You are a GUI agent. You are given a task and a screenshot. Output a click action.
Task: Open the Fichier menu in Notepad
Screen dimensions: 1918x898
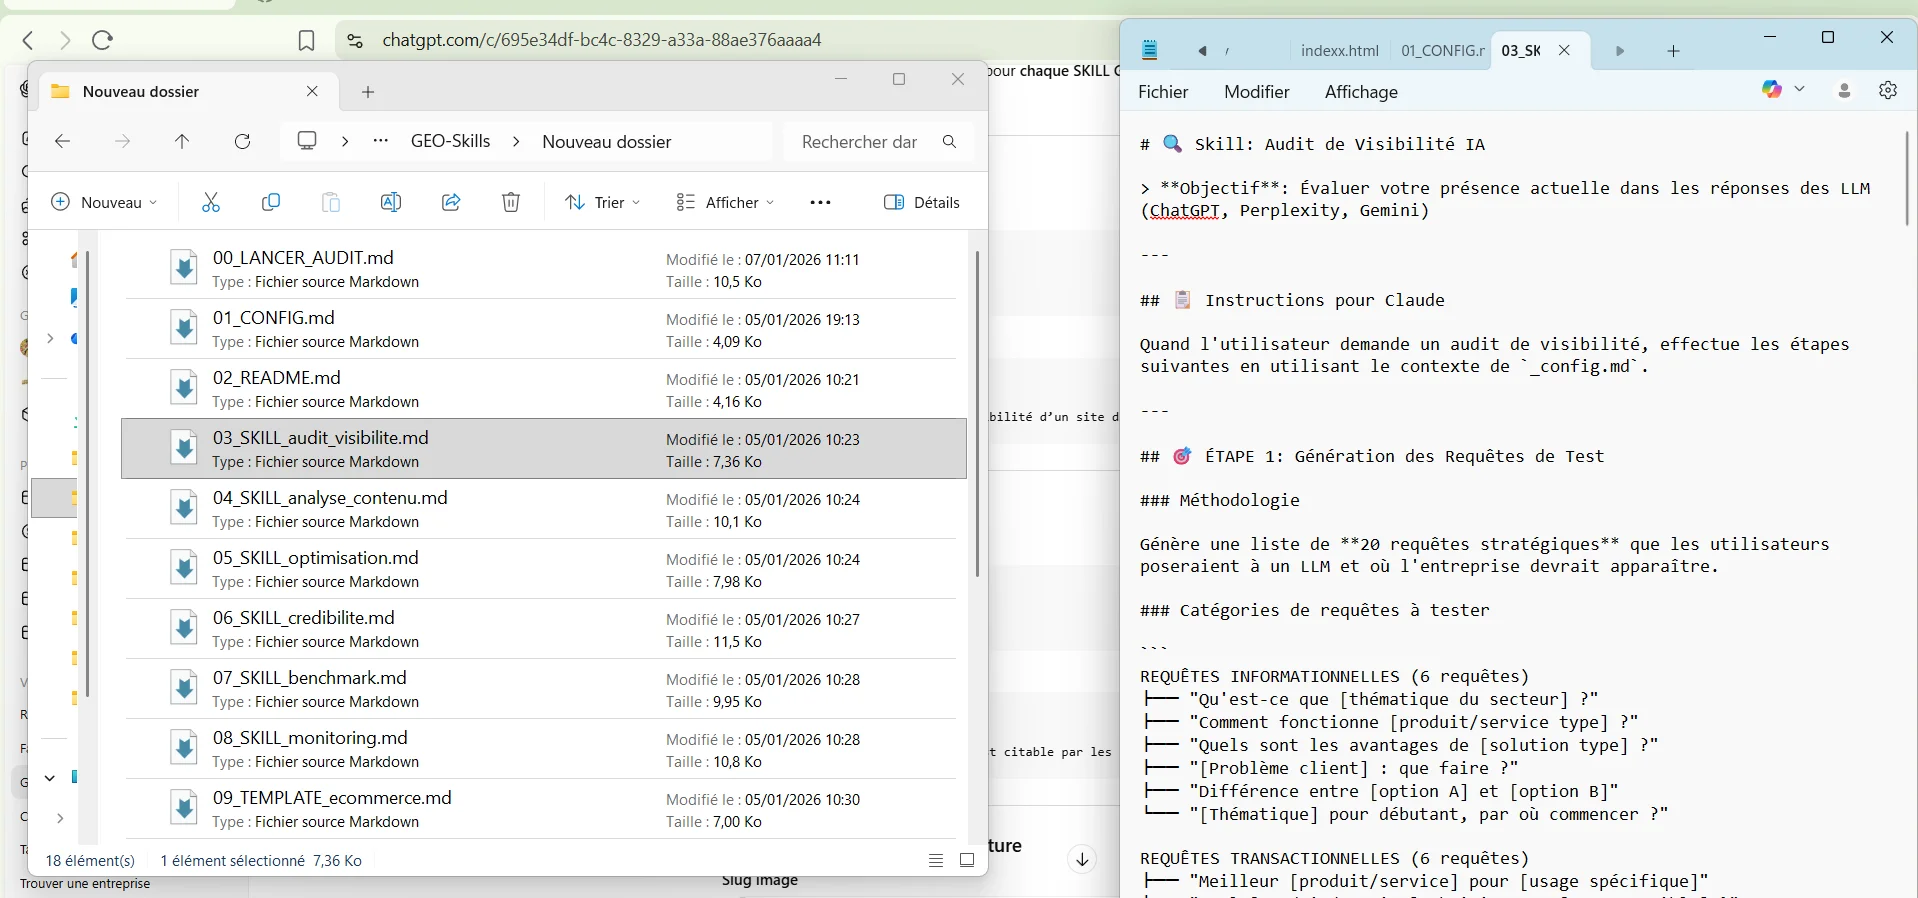click(1163, 92)
